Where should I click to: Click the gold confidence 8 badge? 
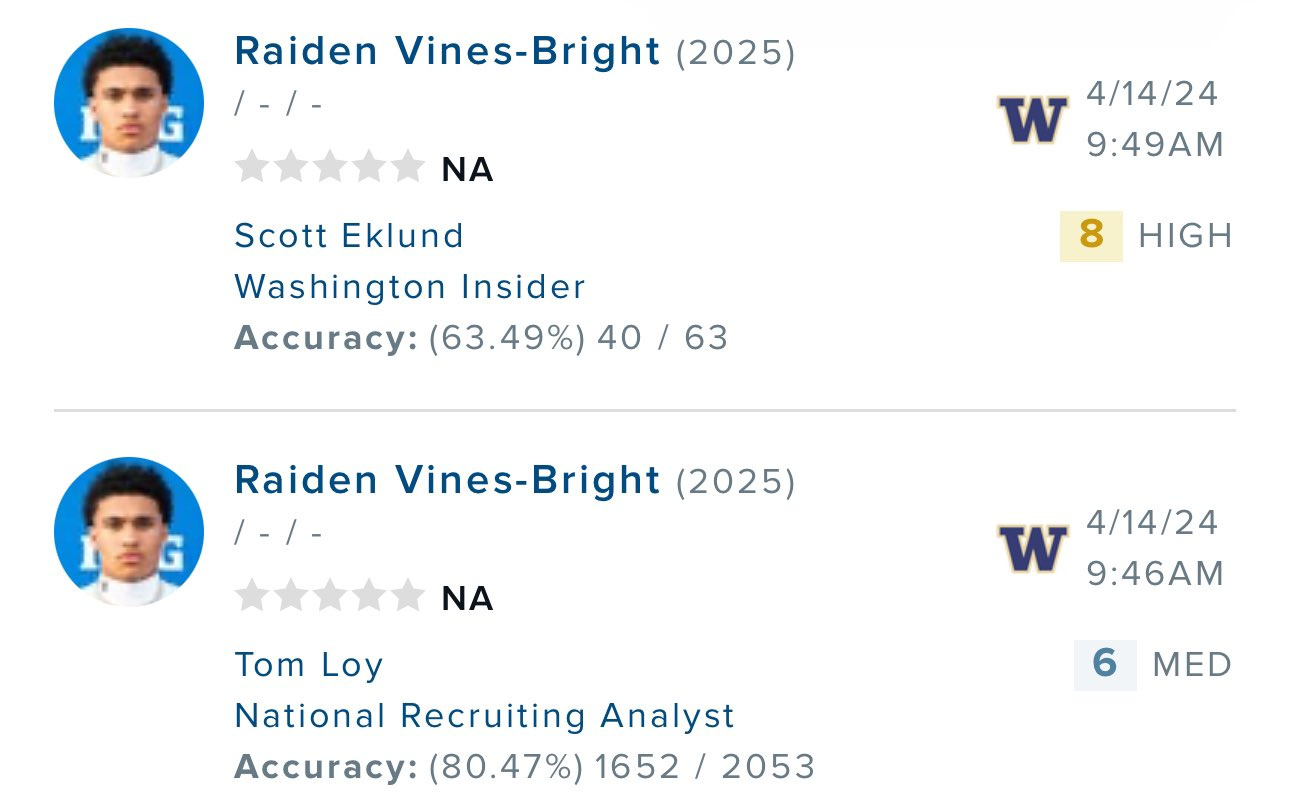click(x=1091, y=236)
